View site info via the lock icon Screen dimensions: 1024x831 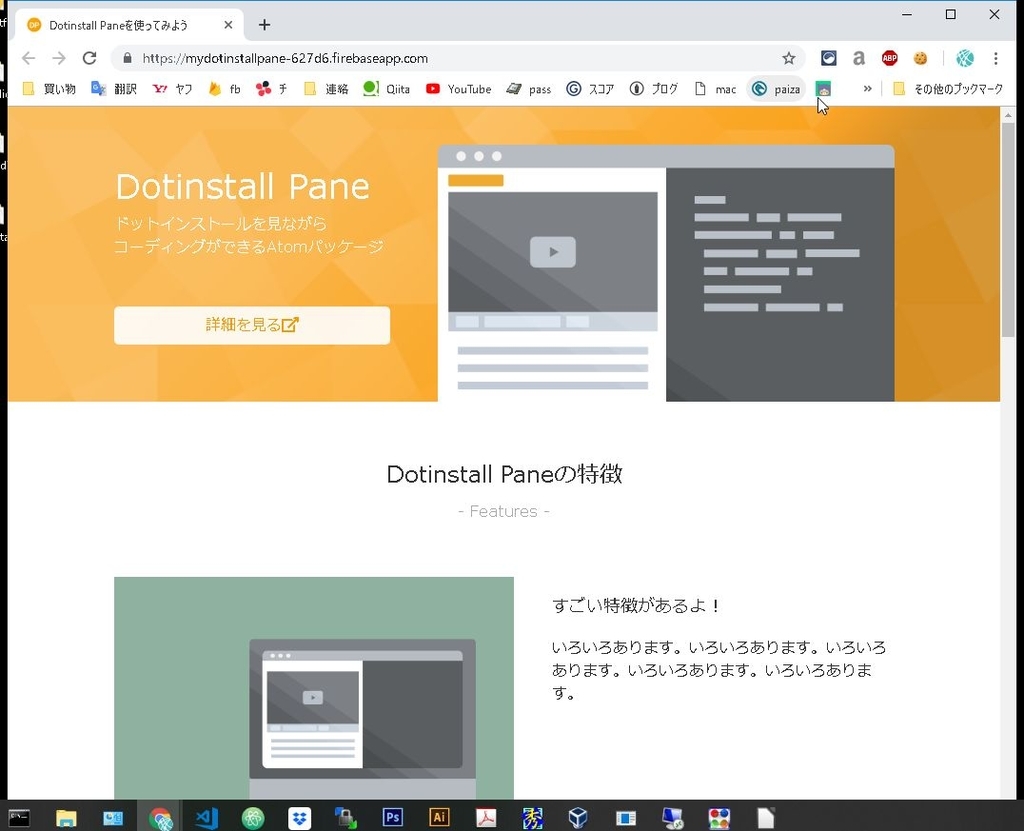pos(127,58)
